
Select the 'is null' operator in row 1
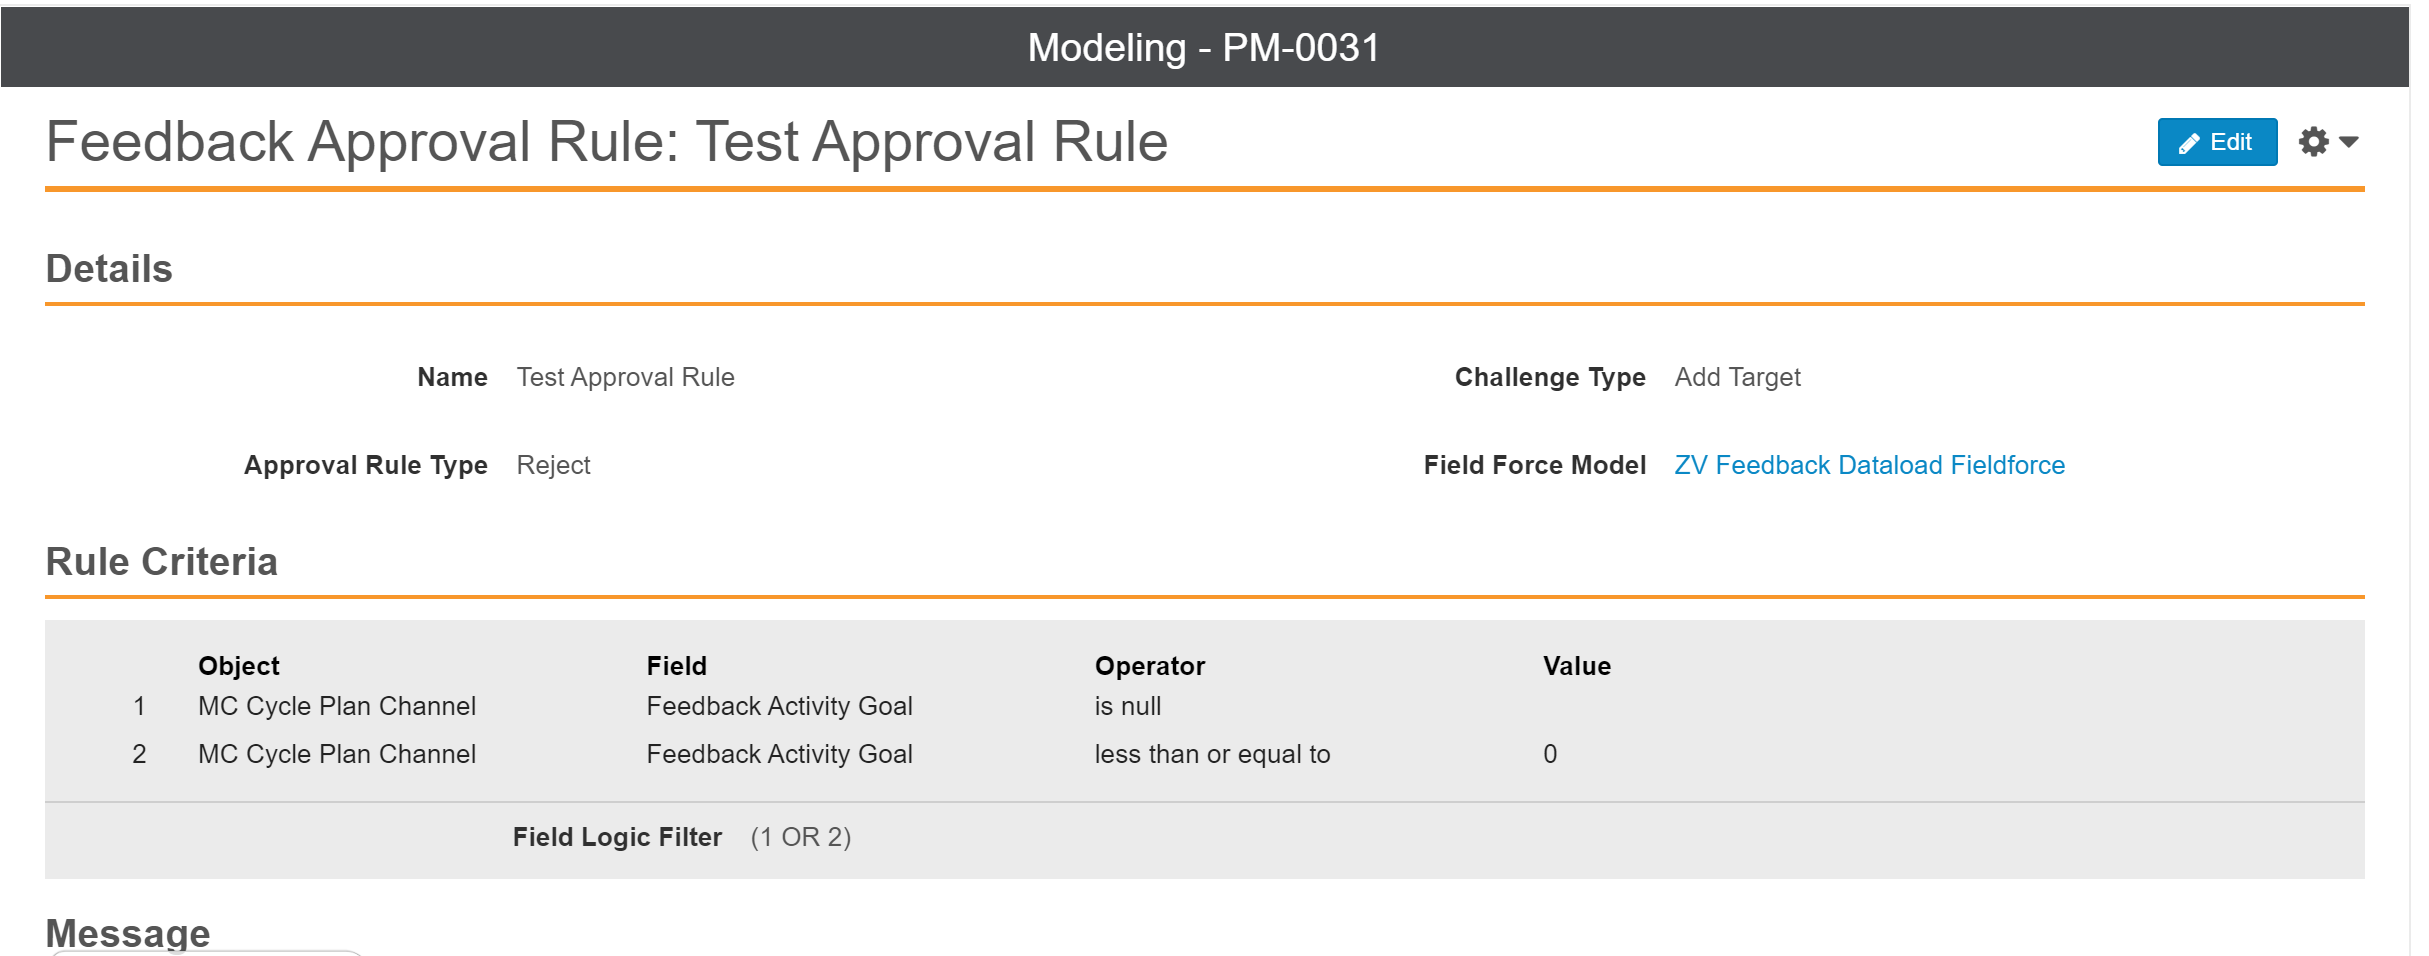pos(1127,706)
